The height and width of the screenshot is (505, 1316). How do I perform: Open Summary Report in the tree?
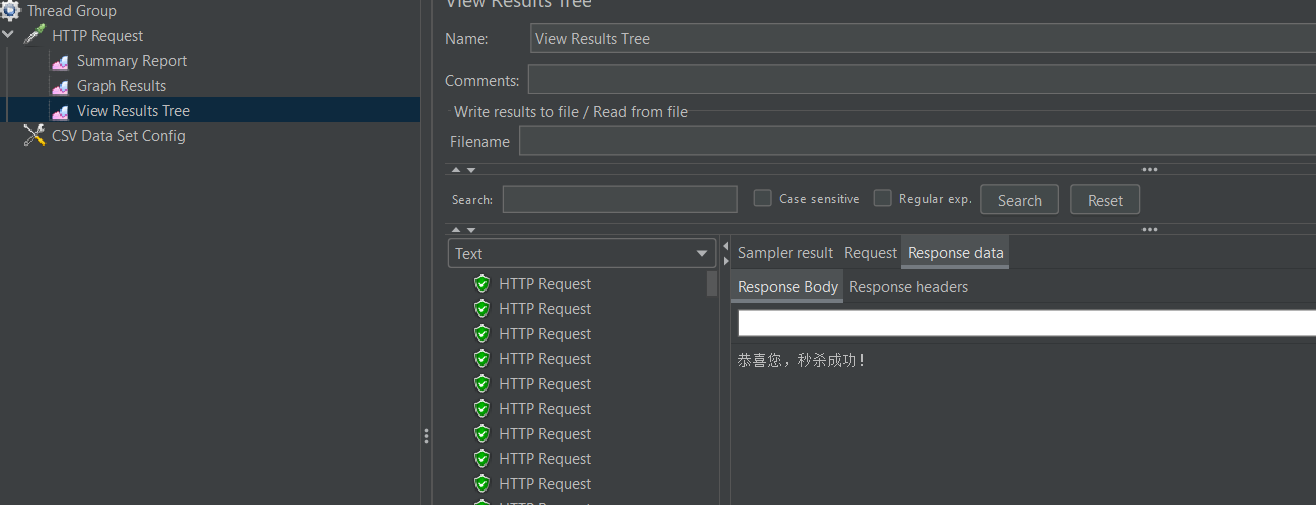(x=132, y=61)
